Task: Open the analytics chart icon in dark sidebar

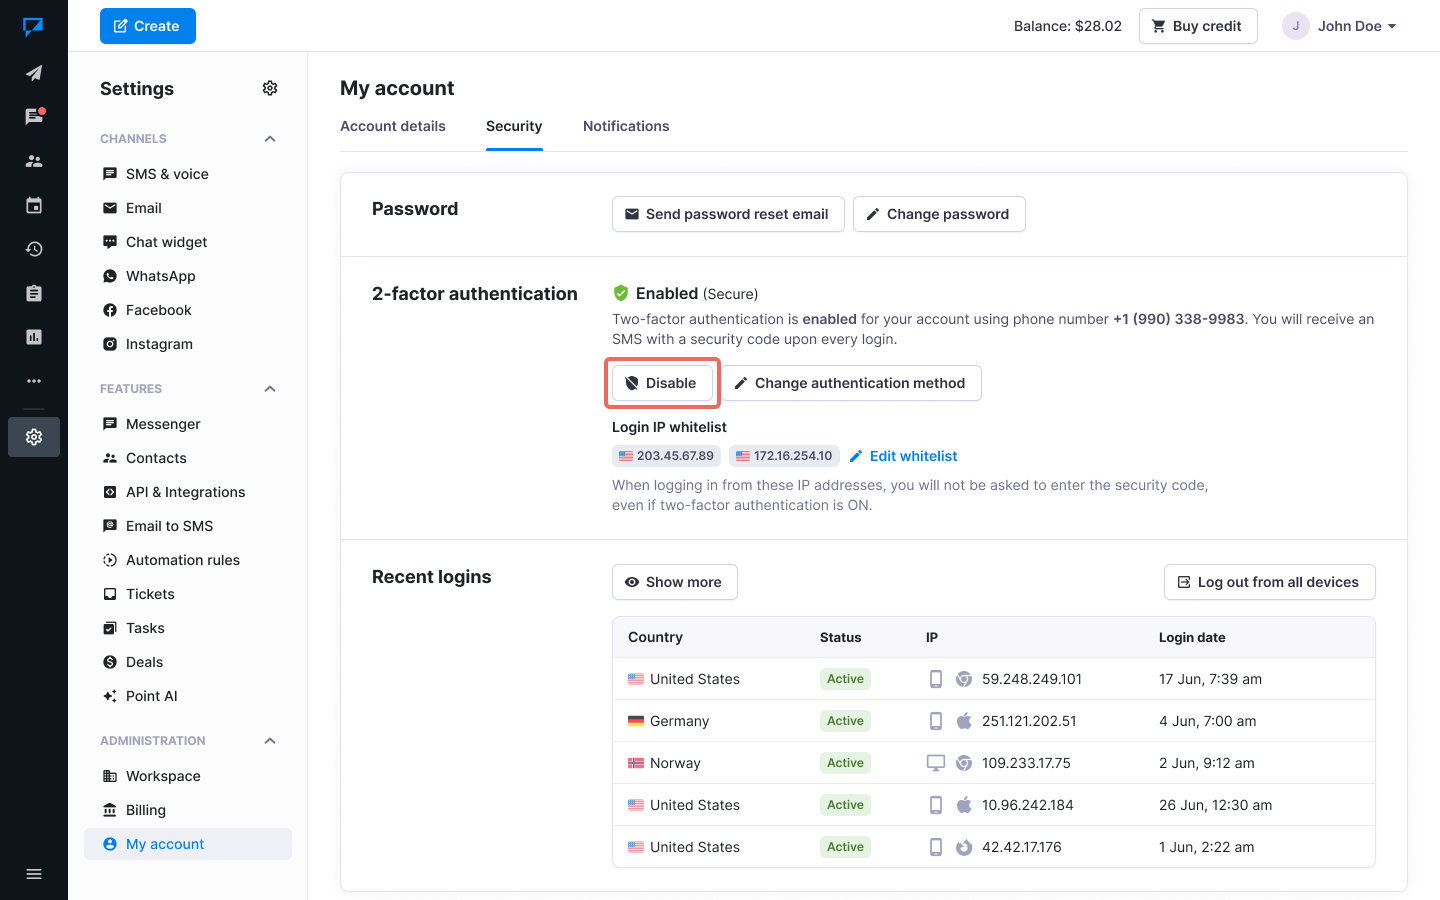Action: [34, 336]
